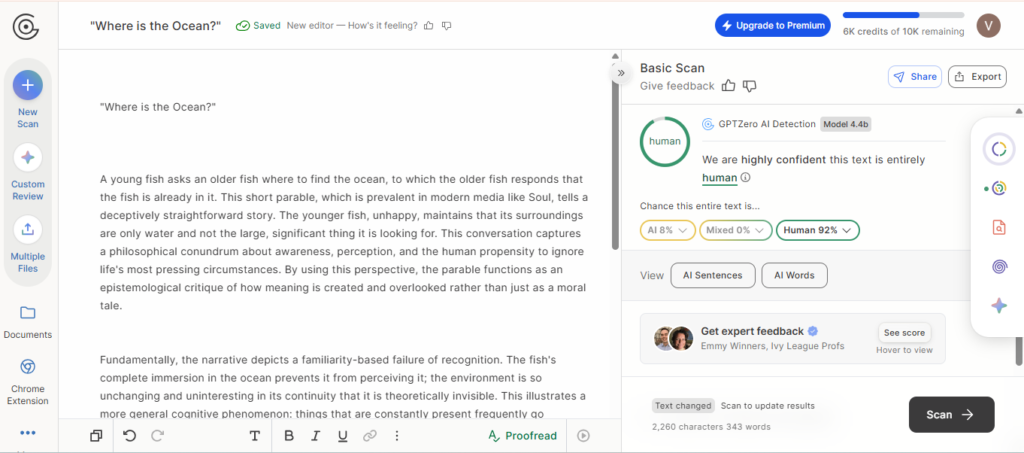Toggle bold formatting in editor toolbar
The width and height of the screenshot is (1024, 453).
(289, 435)
